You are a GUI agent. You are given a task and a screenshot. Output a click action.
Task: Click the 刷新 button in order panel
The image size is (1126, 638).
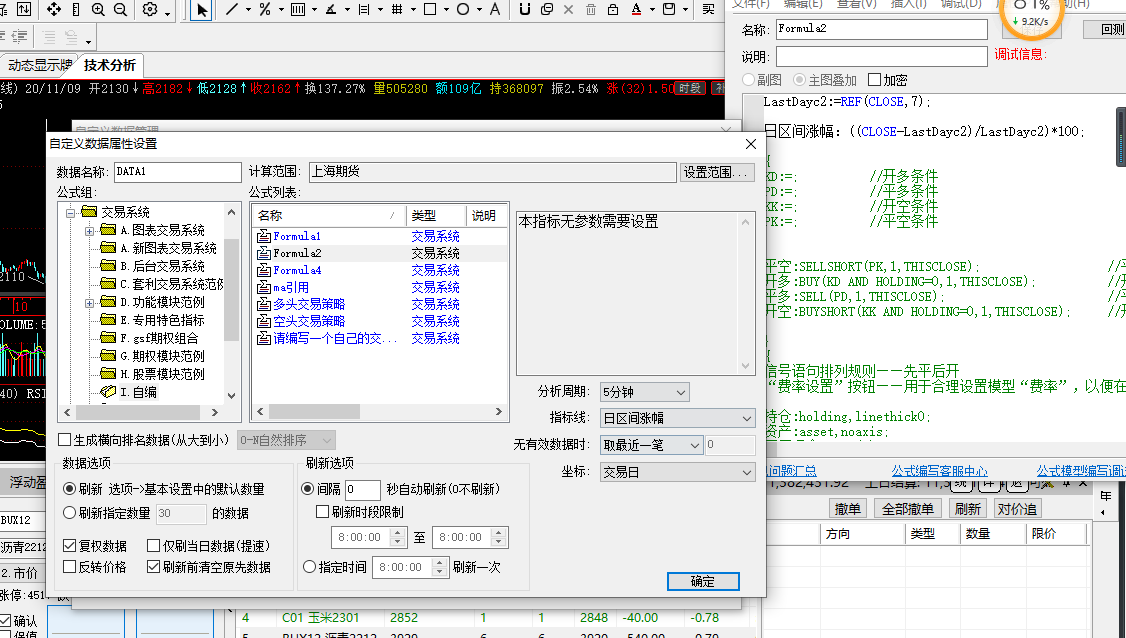[967, 509]
